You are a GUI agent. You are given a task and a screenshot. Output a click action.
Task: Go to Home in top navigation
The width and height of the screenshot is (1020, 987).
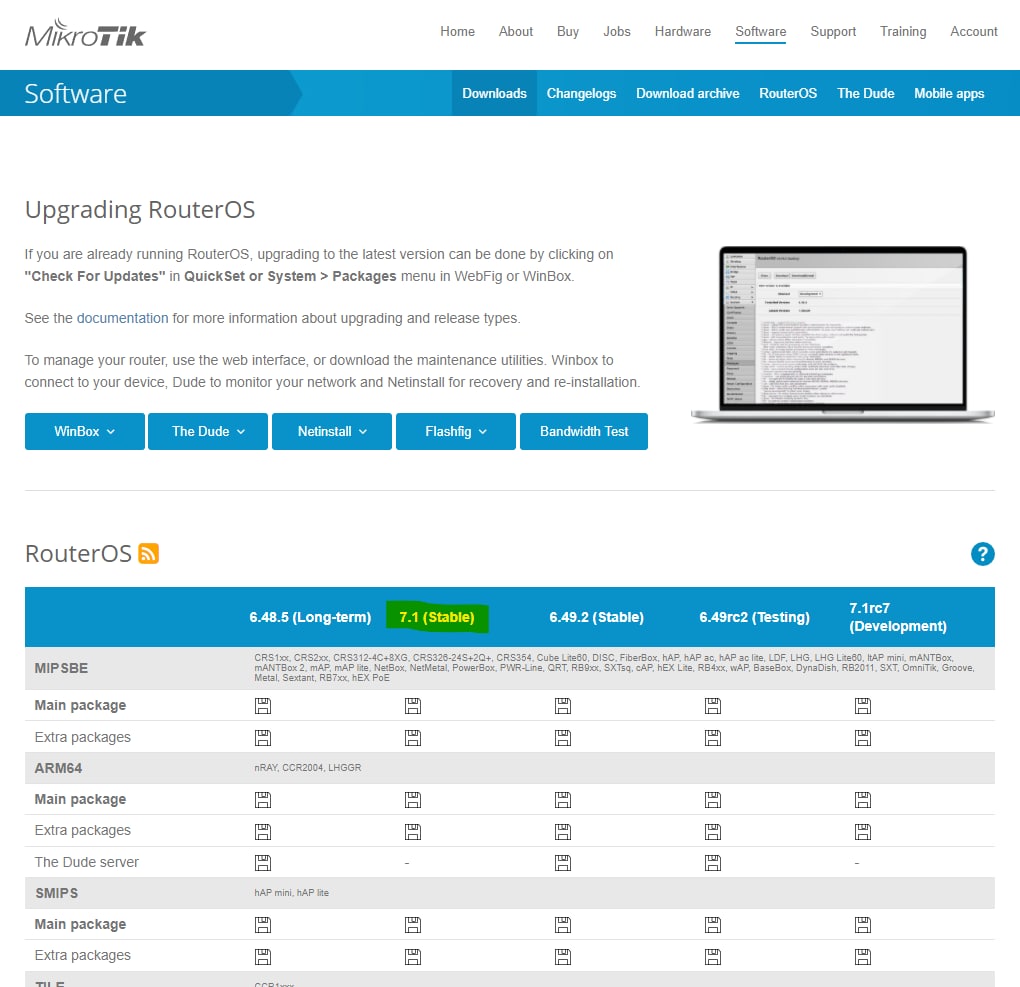(457, 31)
